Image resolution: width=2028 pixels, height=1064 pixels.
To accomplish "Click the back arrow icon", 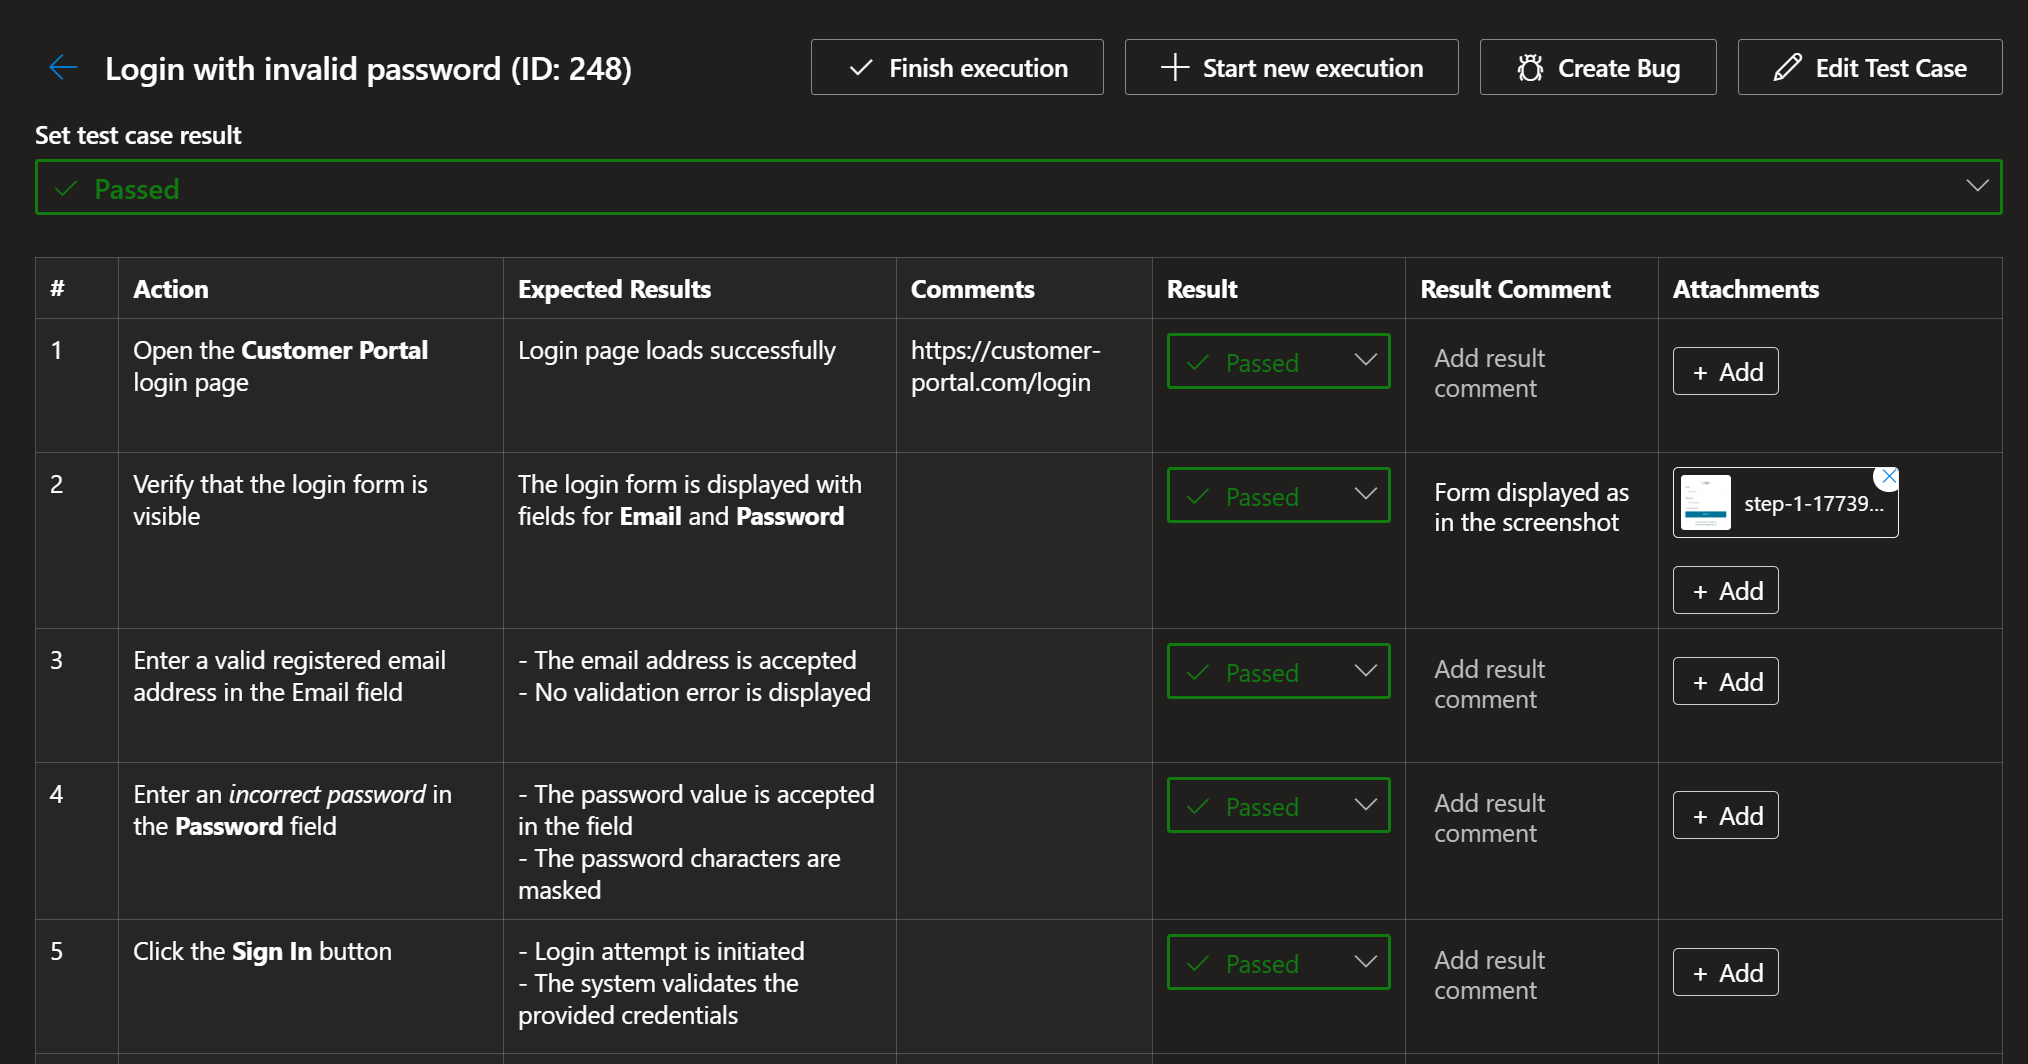I will pos(63,68).
